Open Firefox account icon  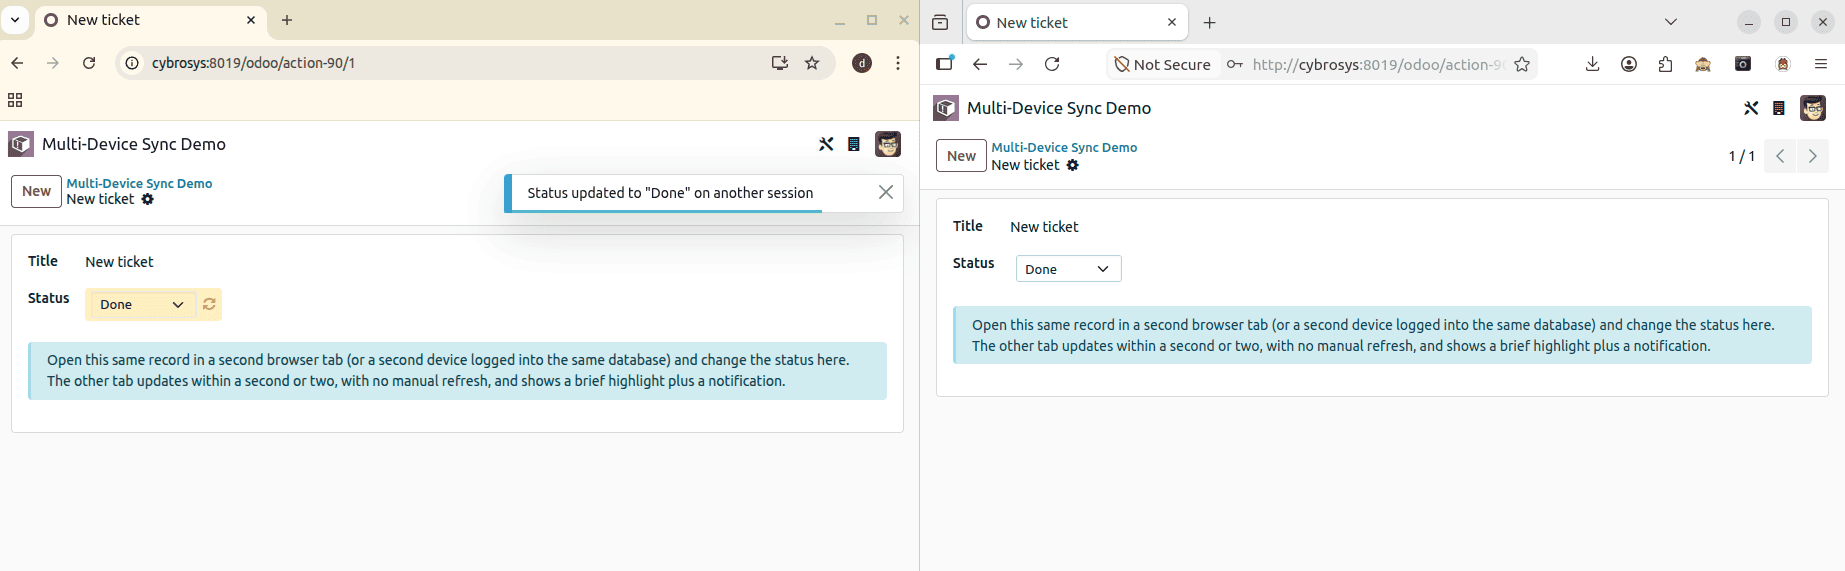(1629, 64)
